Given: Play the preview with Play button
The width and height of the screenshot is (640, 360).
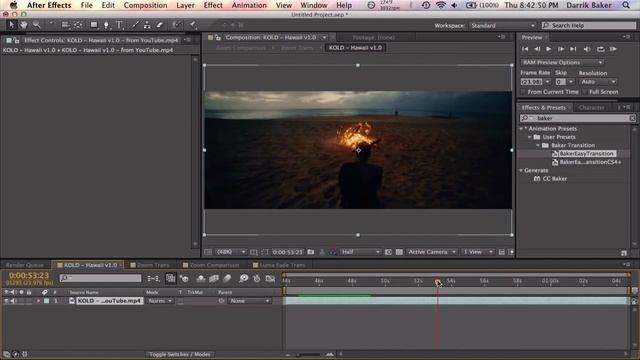Looking at the screenshot, I should [x=549, y=49].
